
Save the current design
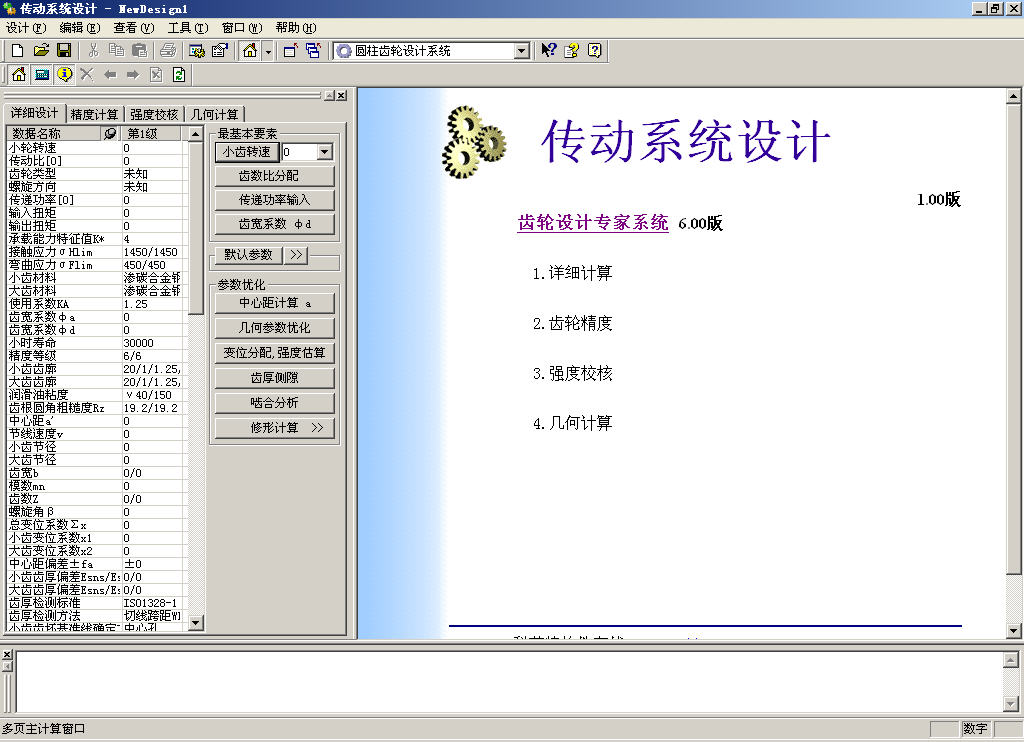click(64, 51)
